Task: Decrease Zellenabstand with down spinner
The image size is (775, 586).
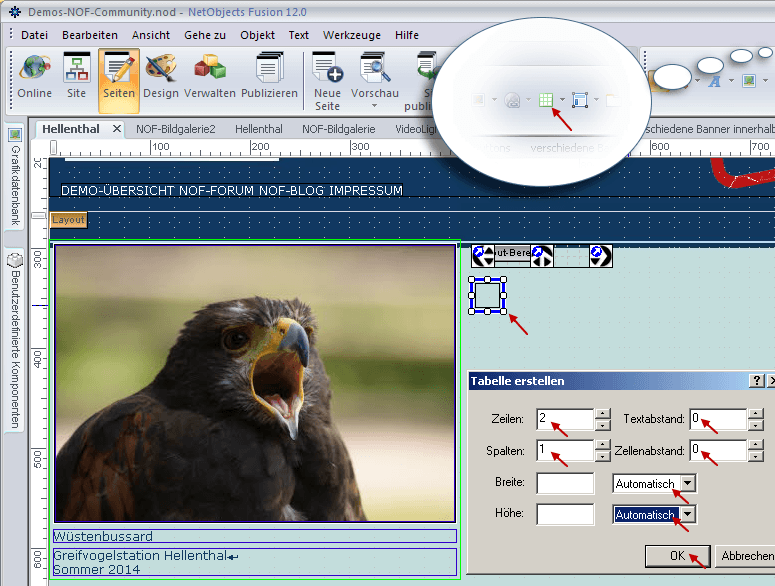Action: pos(756,456)
